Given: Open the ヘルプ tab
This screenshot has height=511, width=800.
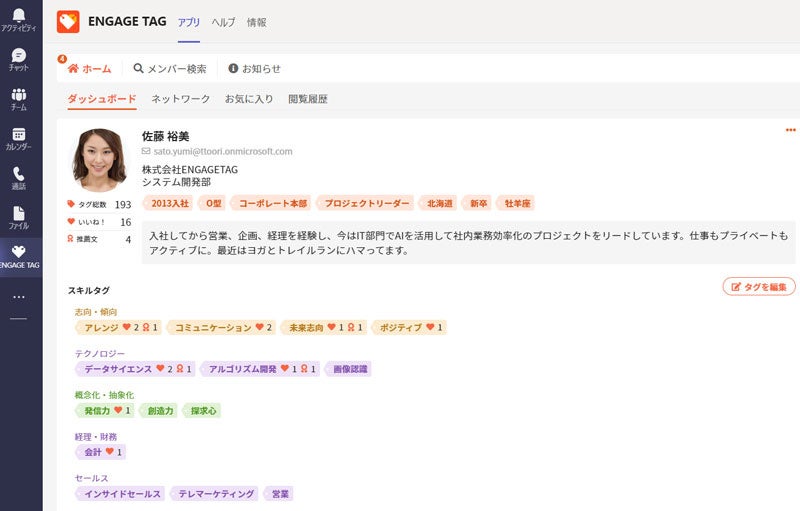Looking at the screenshot, I should pos(223,22).
